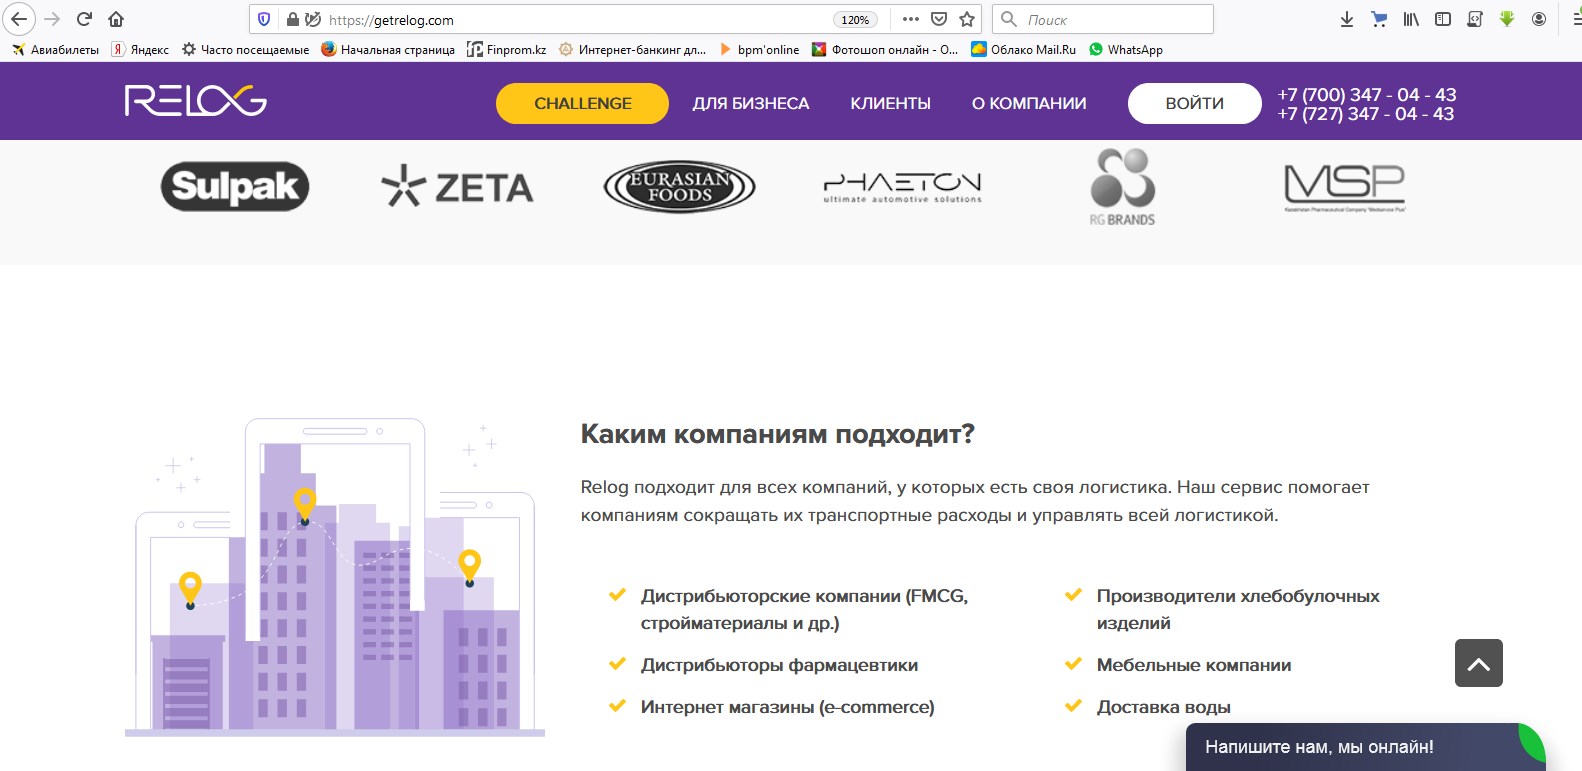Click the ВОЙТИ login button
Viewport: 1582px width, 771px height.
click(1194, 103)
